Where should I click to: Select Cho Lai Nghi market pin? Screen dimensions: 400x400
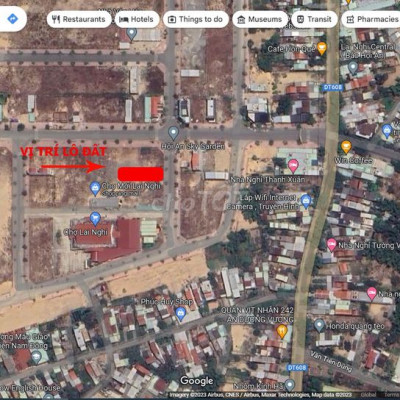click(95, 219)
